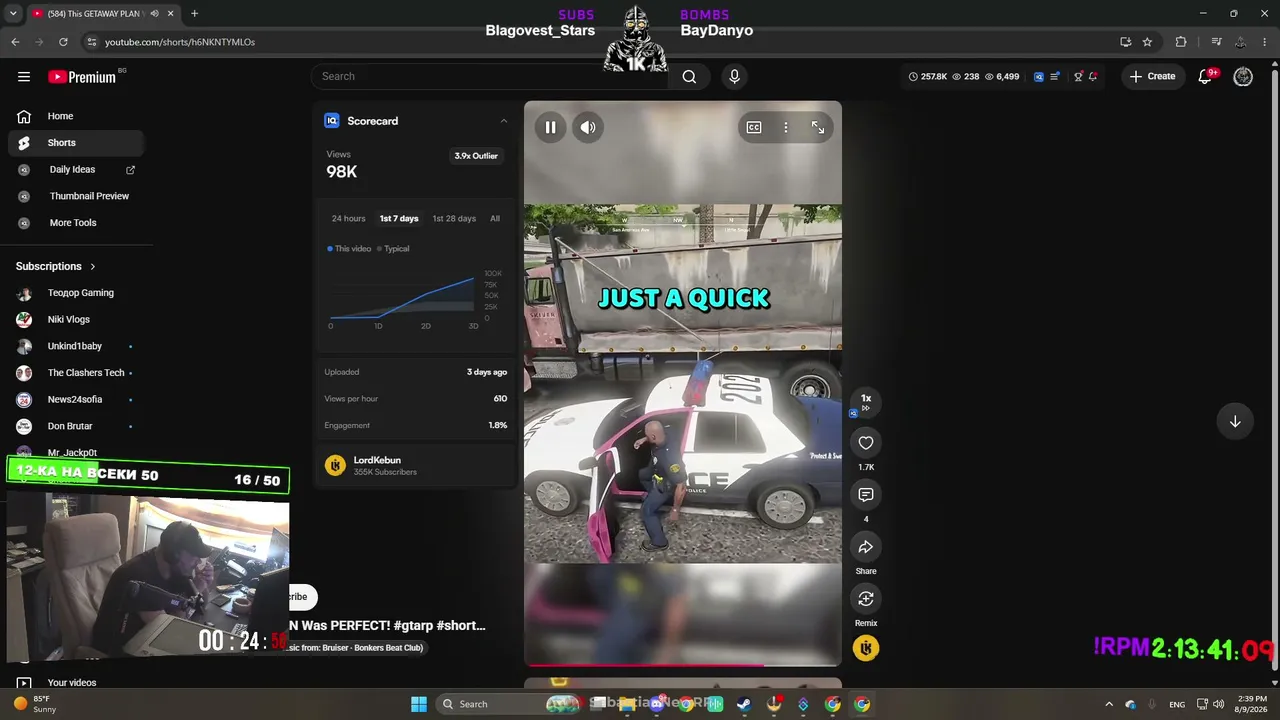Click the LordKebun channel avatar in Scorecard
Image resolution: width=1280 pixels, height=720 pixels.
[x=335, y=465]
